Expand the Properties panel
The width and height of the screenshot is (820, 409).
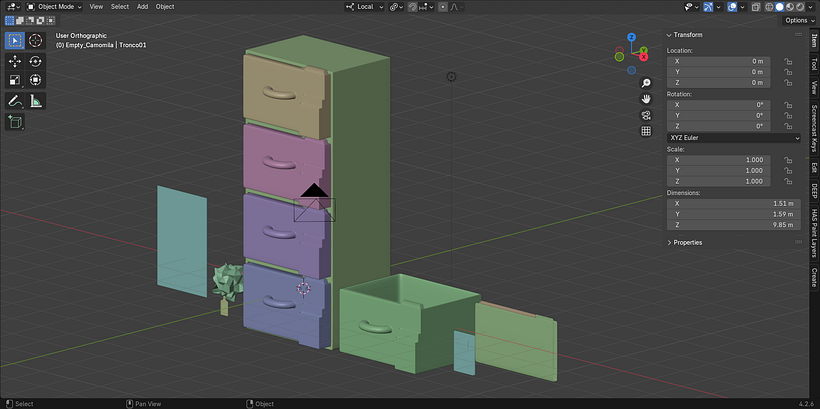pyautogui.click(x=687, y=243)
